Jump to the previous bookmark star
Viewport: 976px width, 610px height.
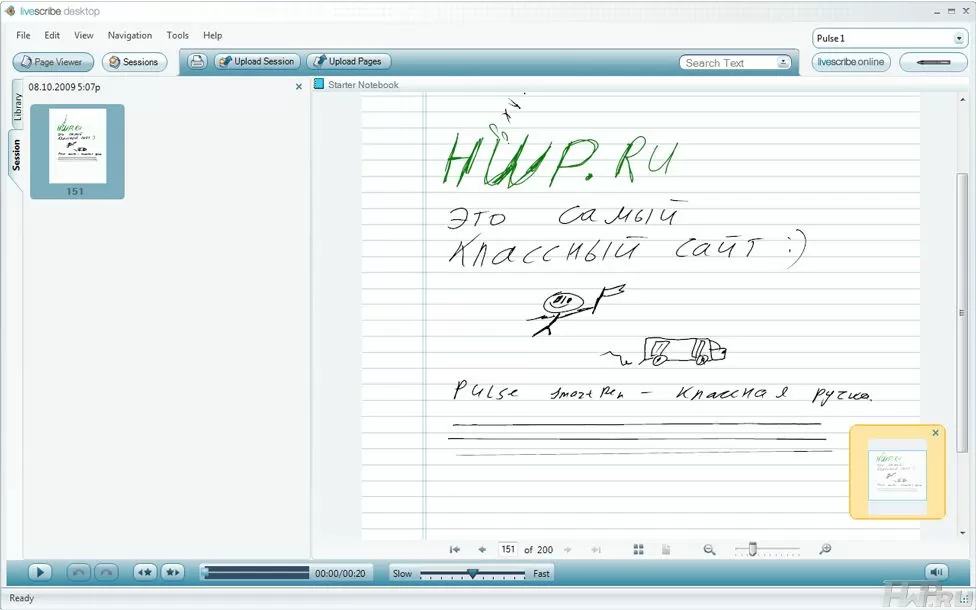point(145,572)
